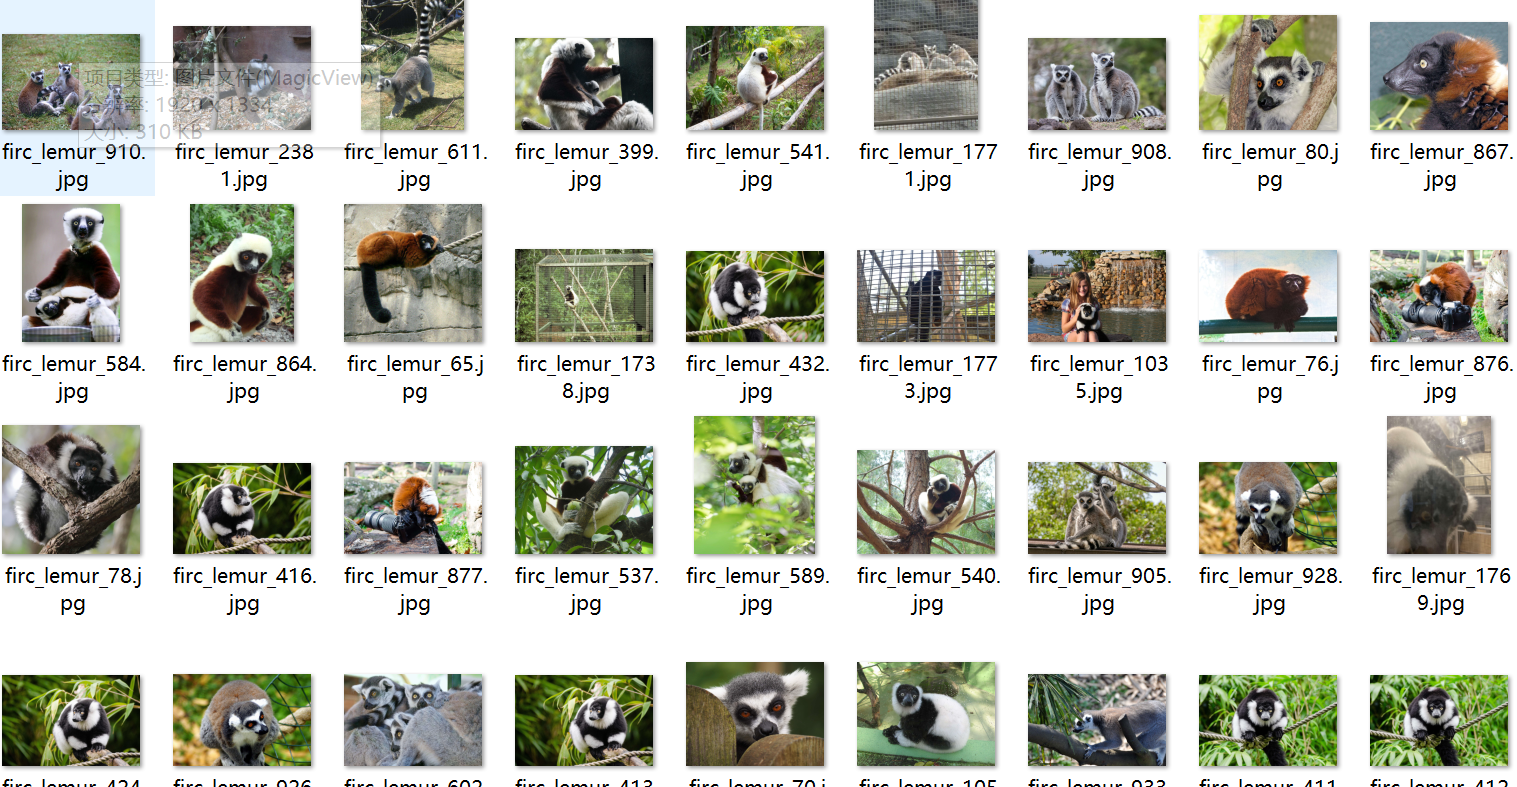Select firc_lemur_876.jpg file

1439,296
